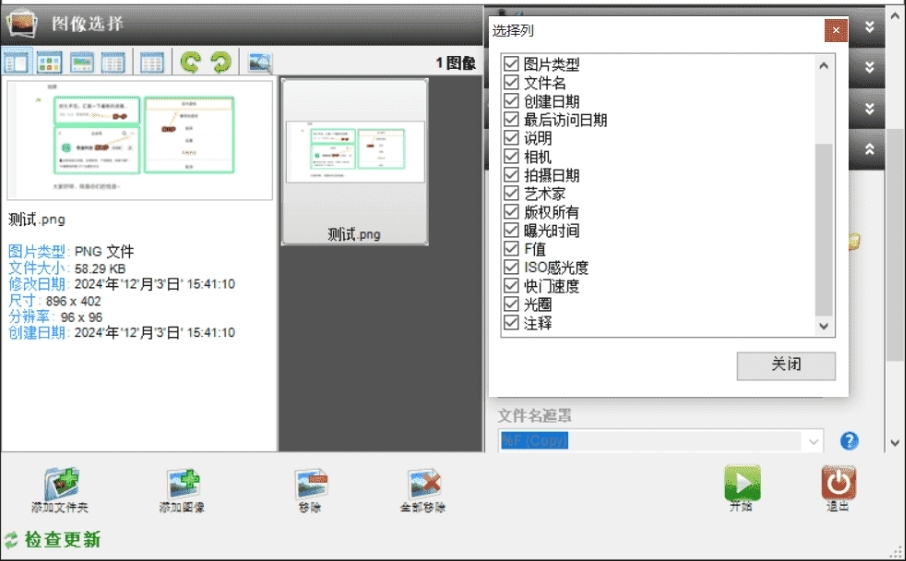The image size is (906, 561).
Task: Click the 图片类型 info label
Action: [37, 251]
